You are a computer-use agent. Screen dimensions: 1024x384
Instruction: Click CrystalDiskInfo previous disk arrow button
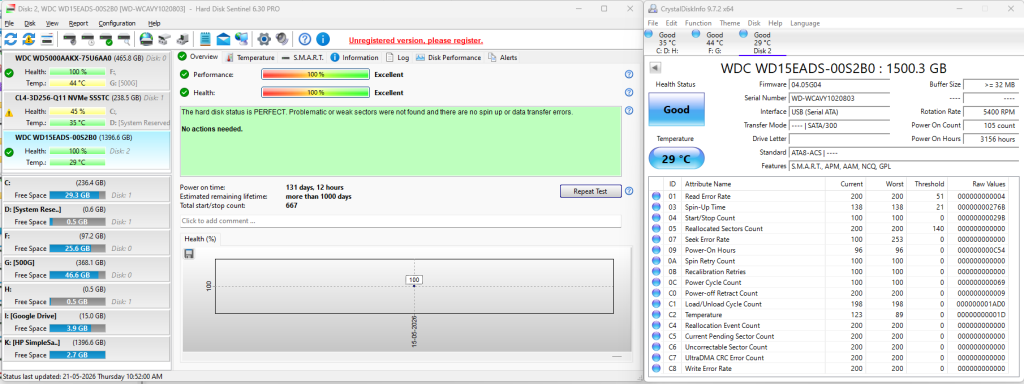coord(655,68)
